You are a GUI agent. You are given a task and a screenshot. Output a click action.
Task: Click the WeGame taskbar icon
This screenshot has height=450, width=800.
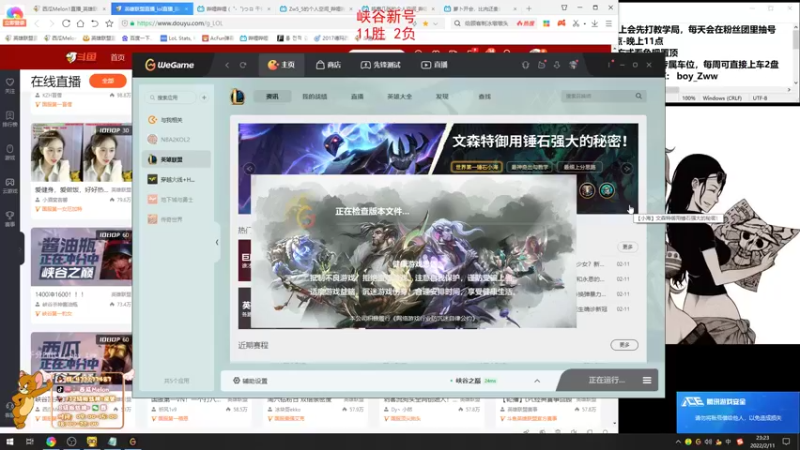[132, 441]
